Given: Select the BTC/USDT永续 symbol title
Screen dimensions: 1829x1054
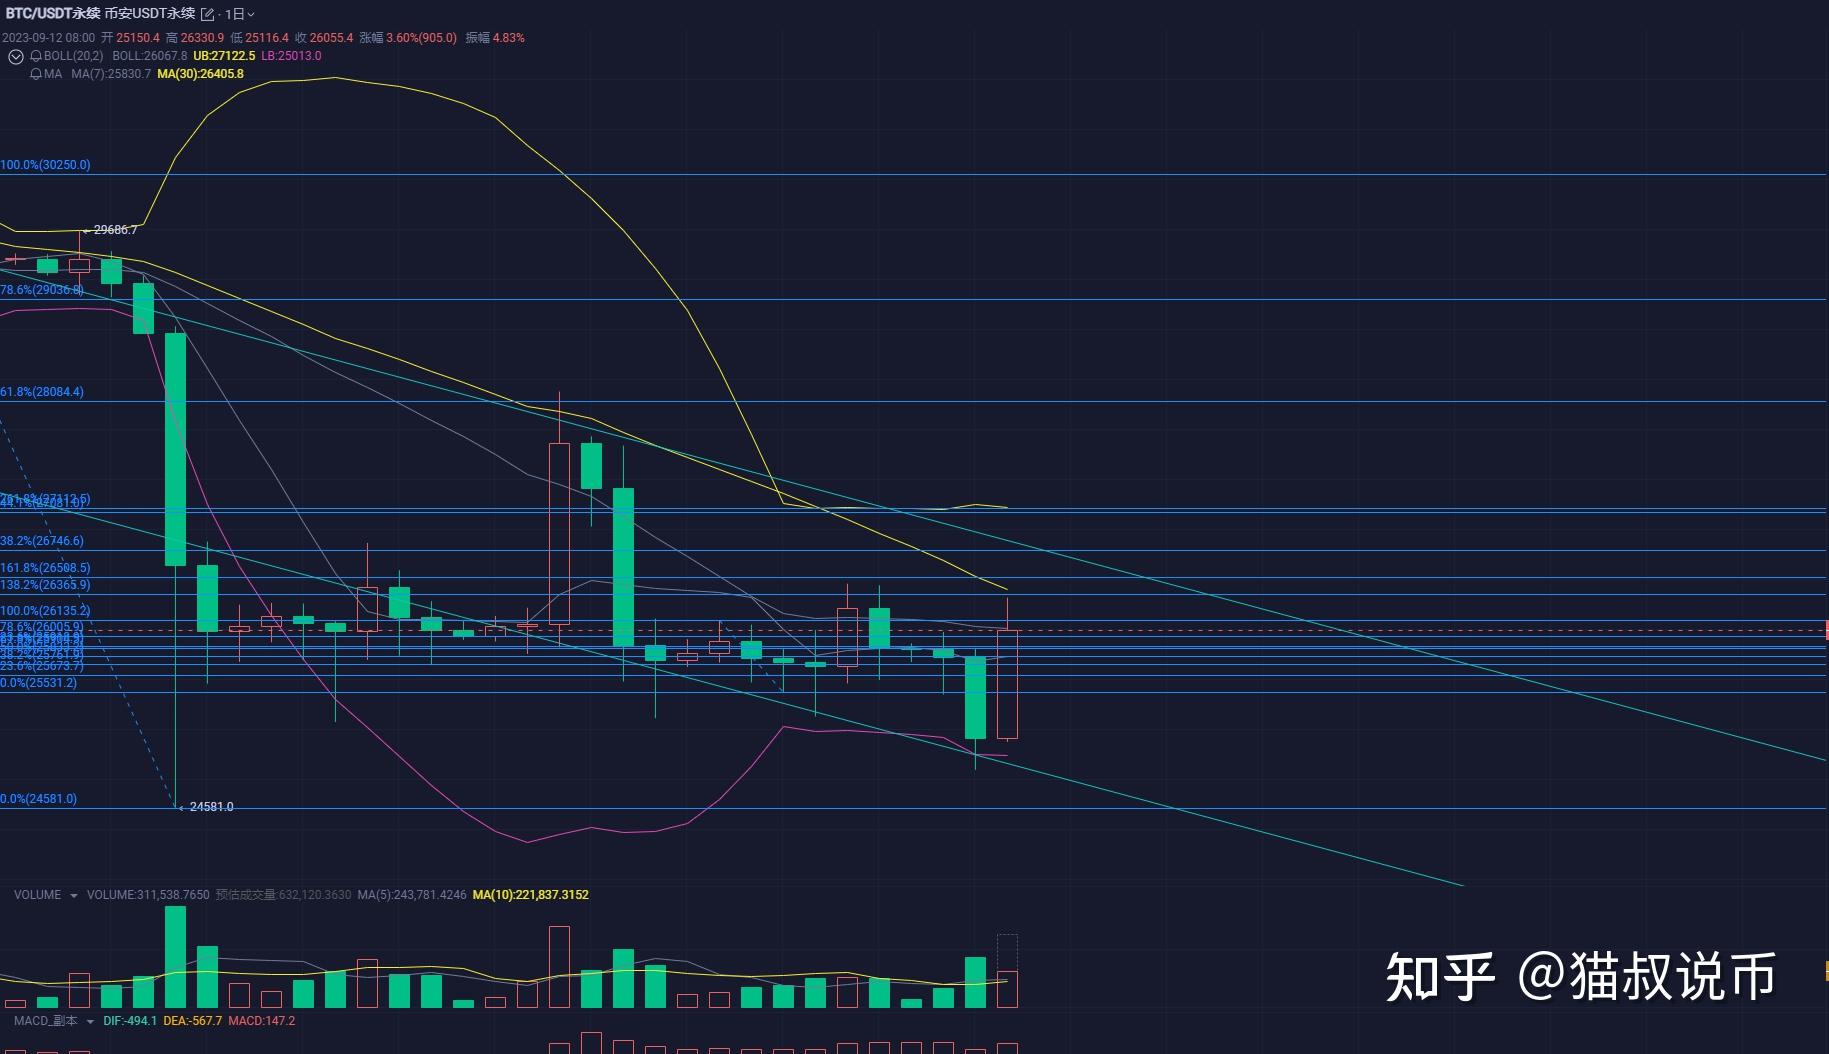Looking at the screenshot, I should [x=55, y=14].
